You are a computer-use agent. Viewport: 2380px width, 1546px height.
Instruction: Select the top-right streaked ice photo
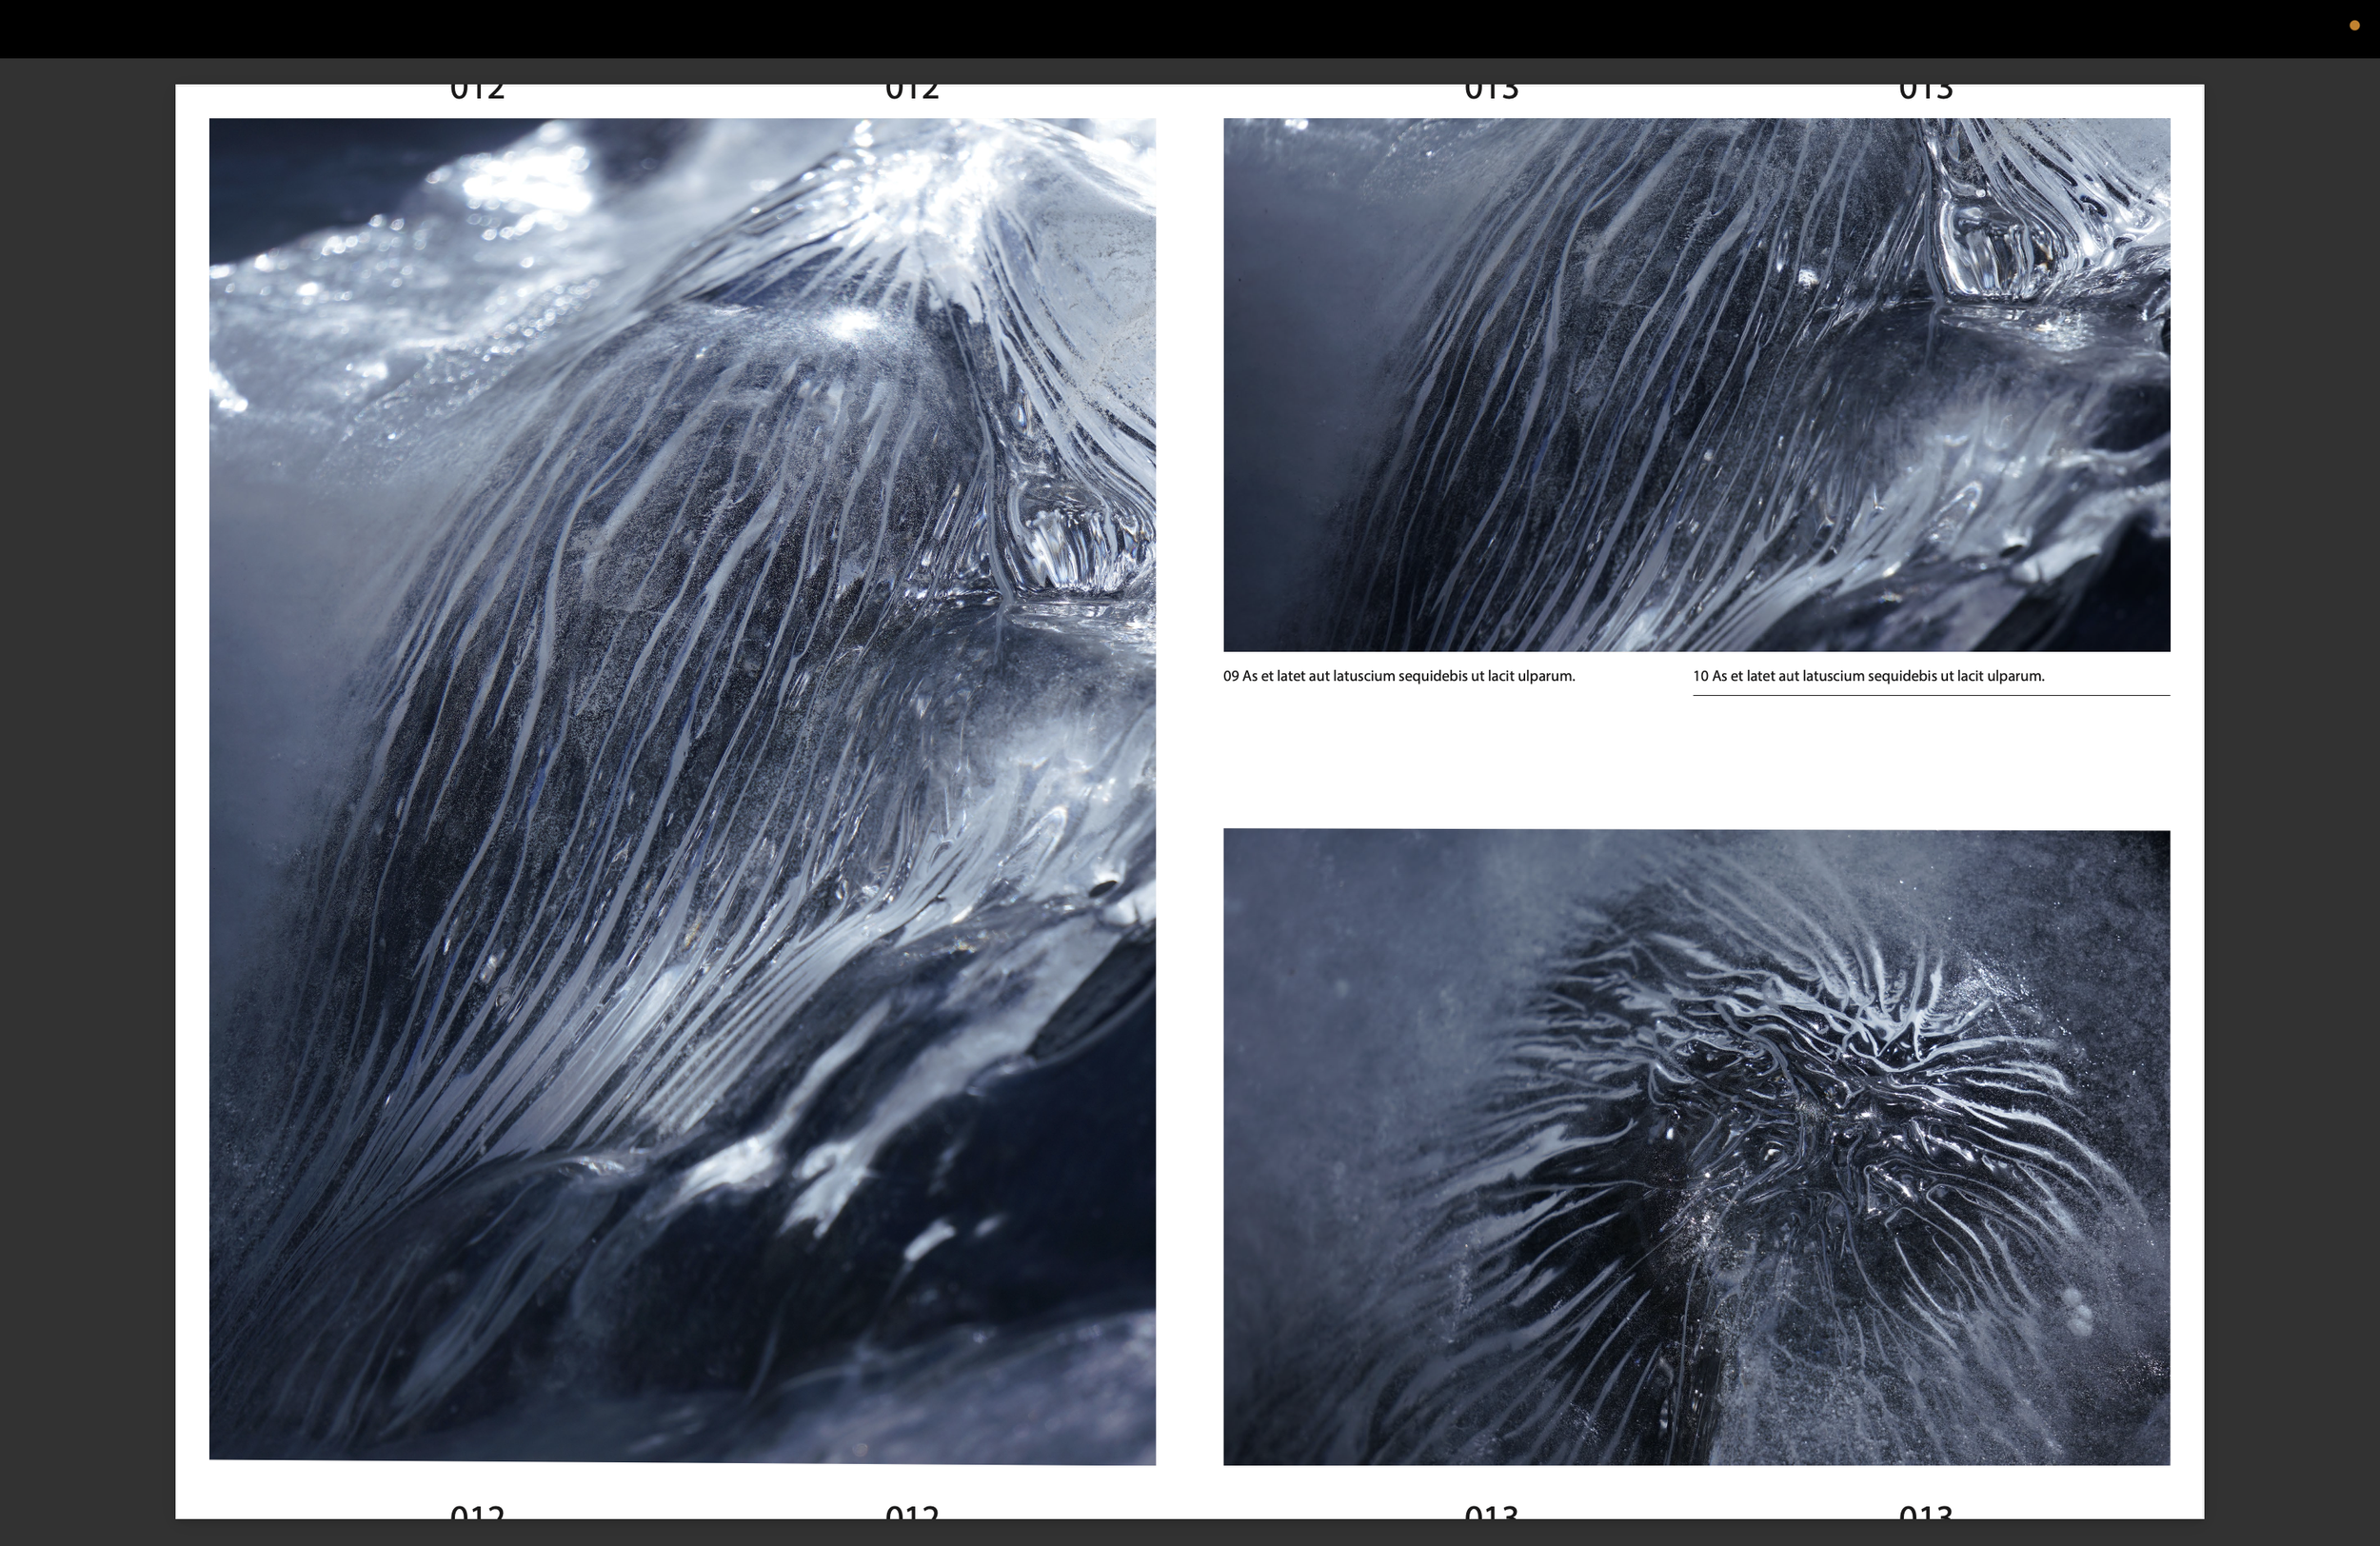pyautogui.click(x=1696, y=384)
